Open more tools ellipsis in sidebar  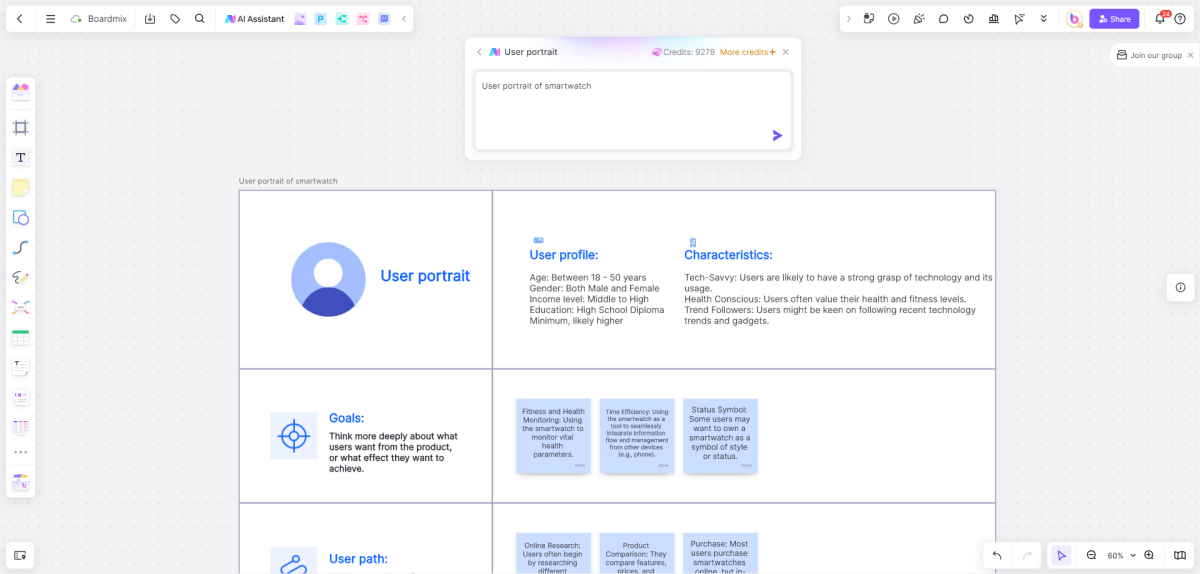(20, 453)
